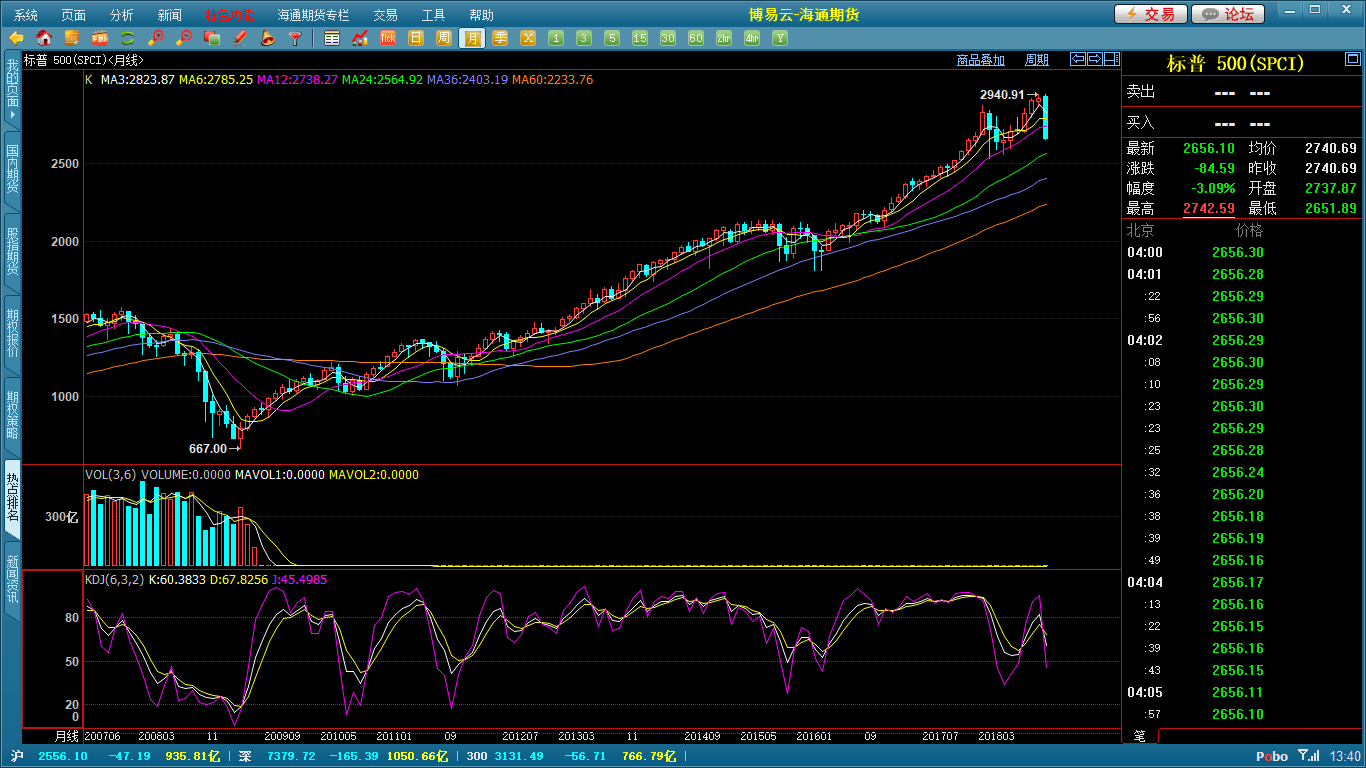Image resolution: width=1366 pixels, height=768 pixels.
Task: Zoom out with the minus magnifier icon
Action: click(x=184, y=38)
